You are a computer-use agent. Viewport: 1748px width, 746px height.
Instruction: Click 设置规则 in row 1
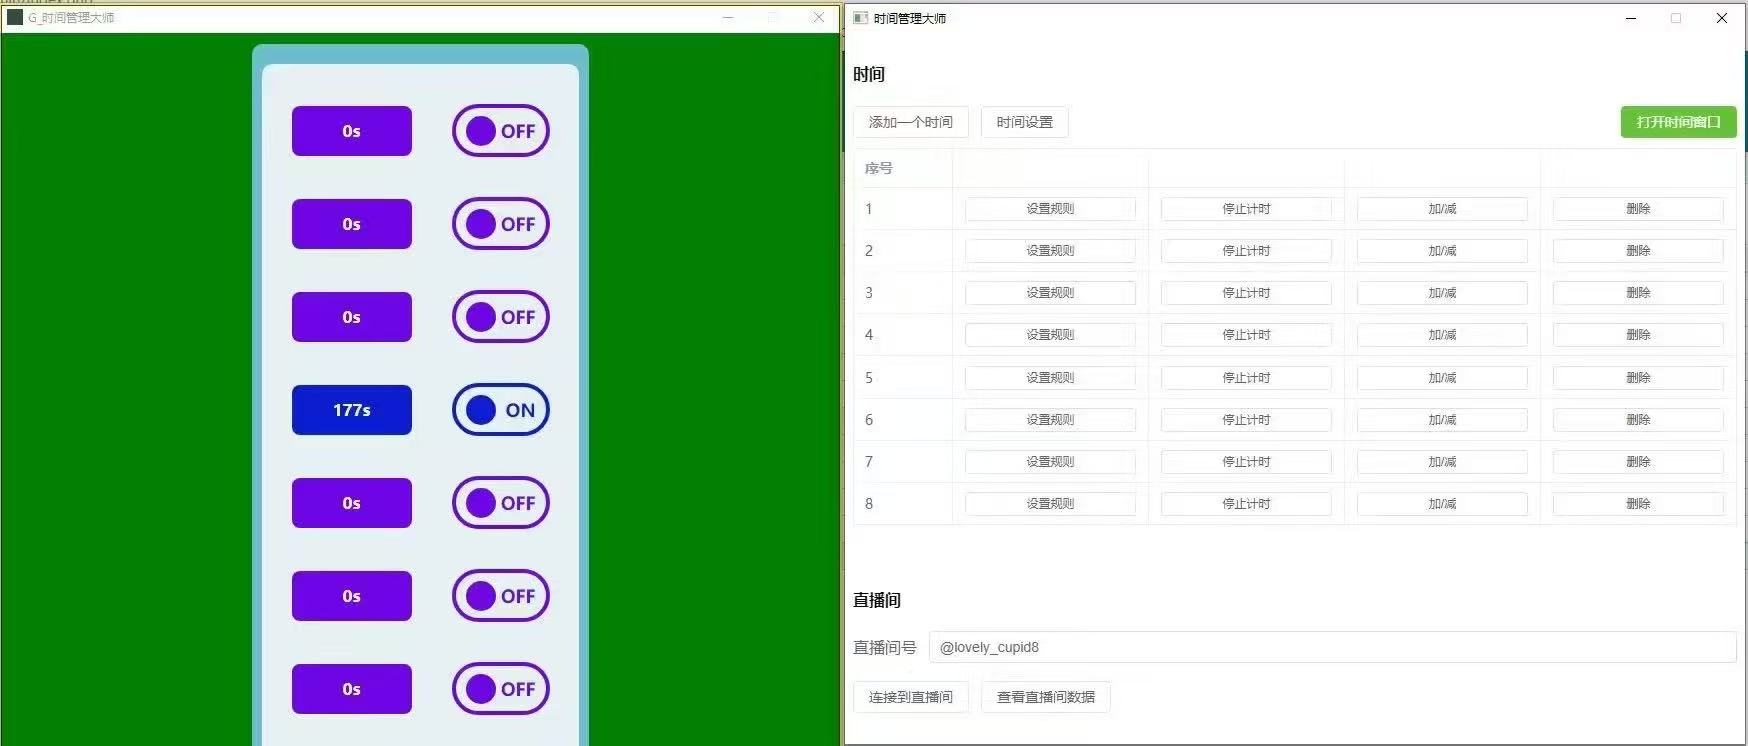pos(1050,209)
